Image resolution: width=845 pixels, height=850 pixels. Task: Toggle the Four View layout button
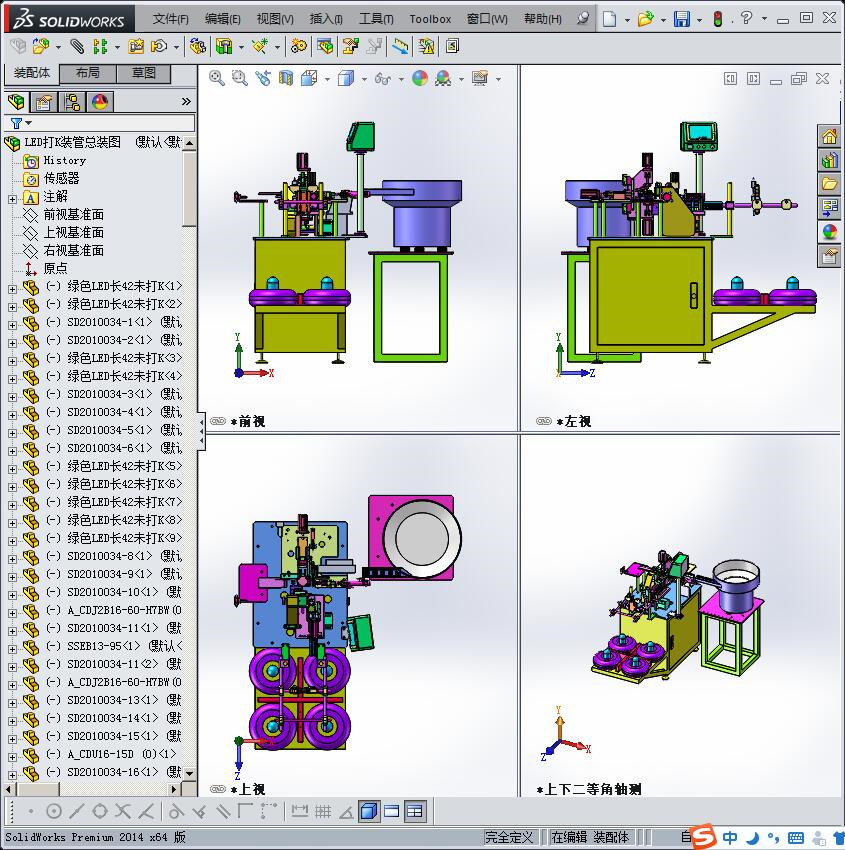(x=415, y=812)
